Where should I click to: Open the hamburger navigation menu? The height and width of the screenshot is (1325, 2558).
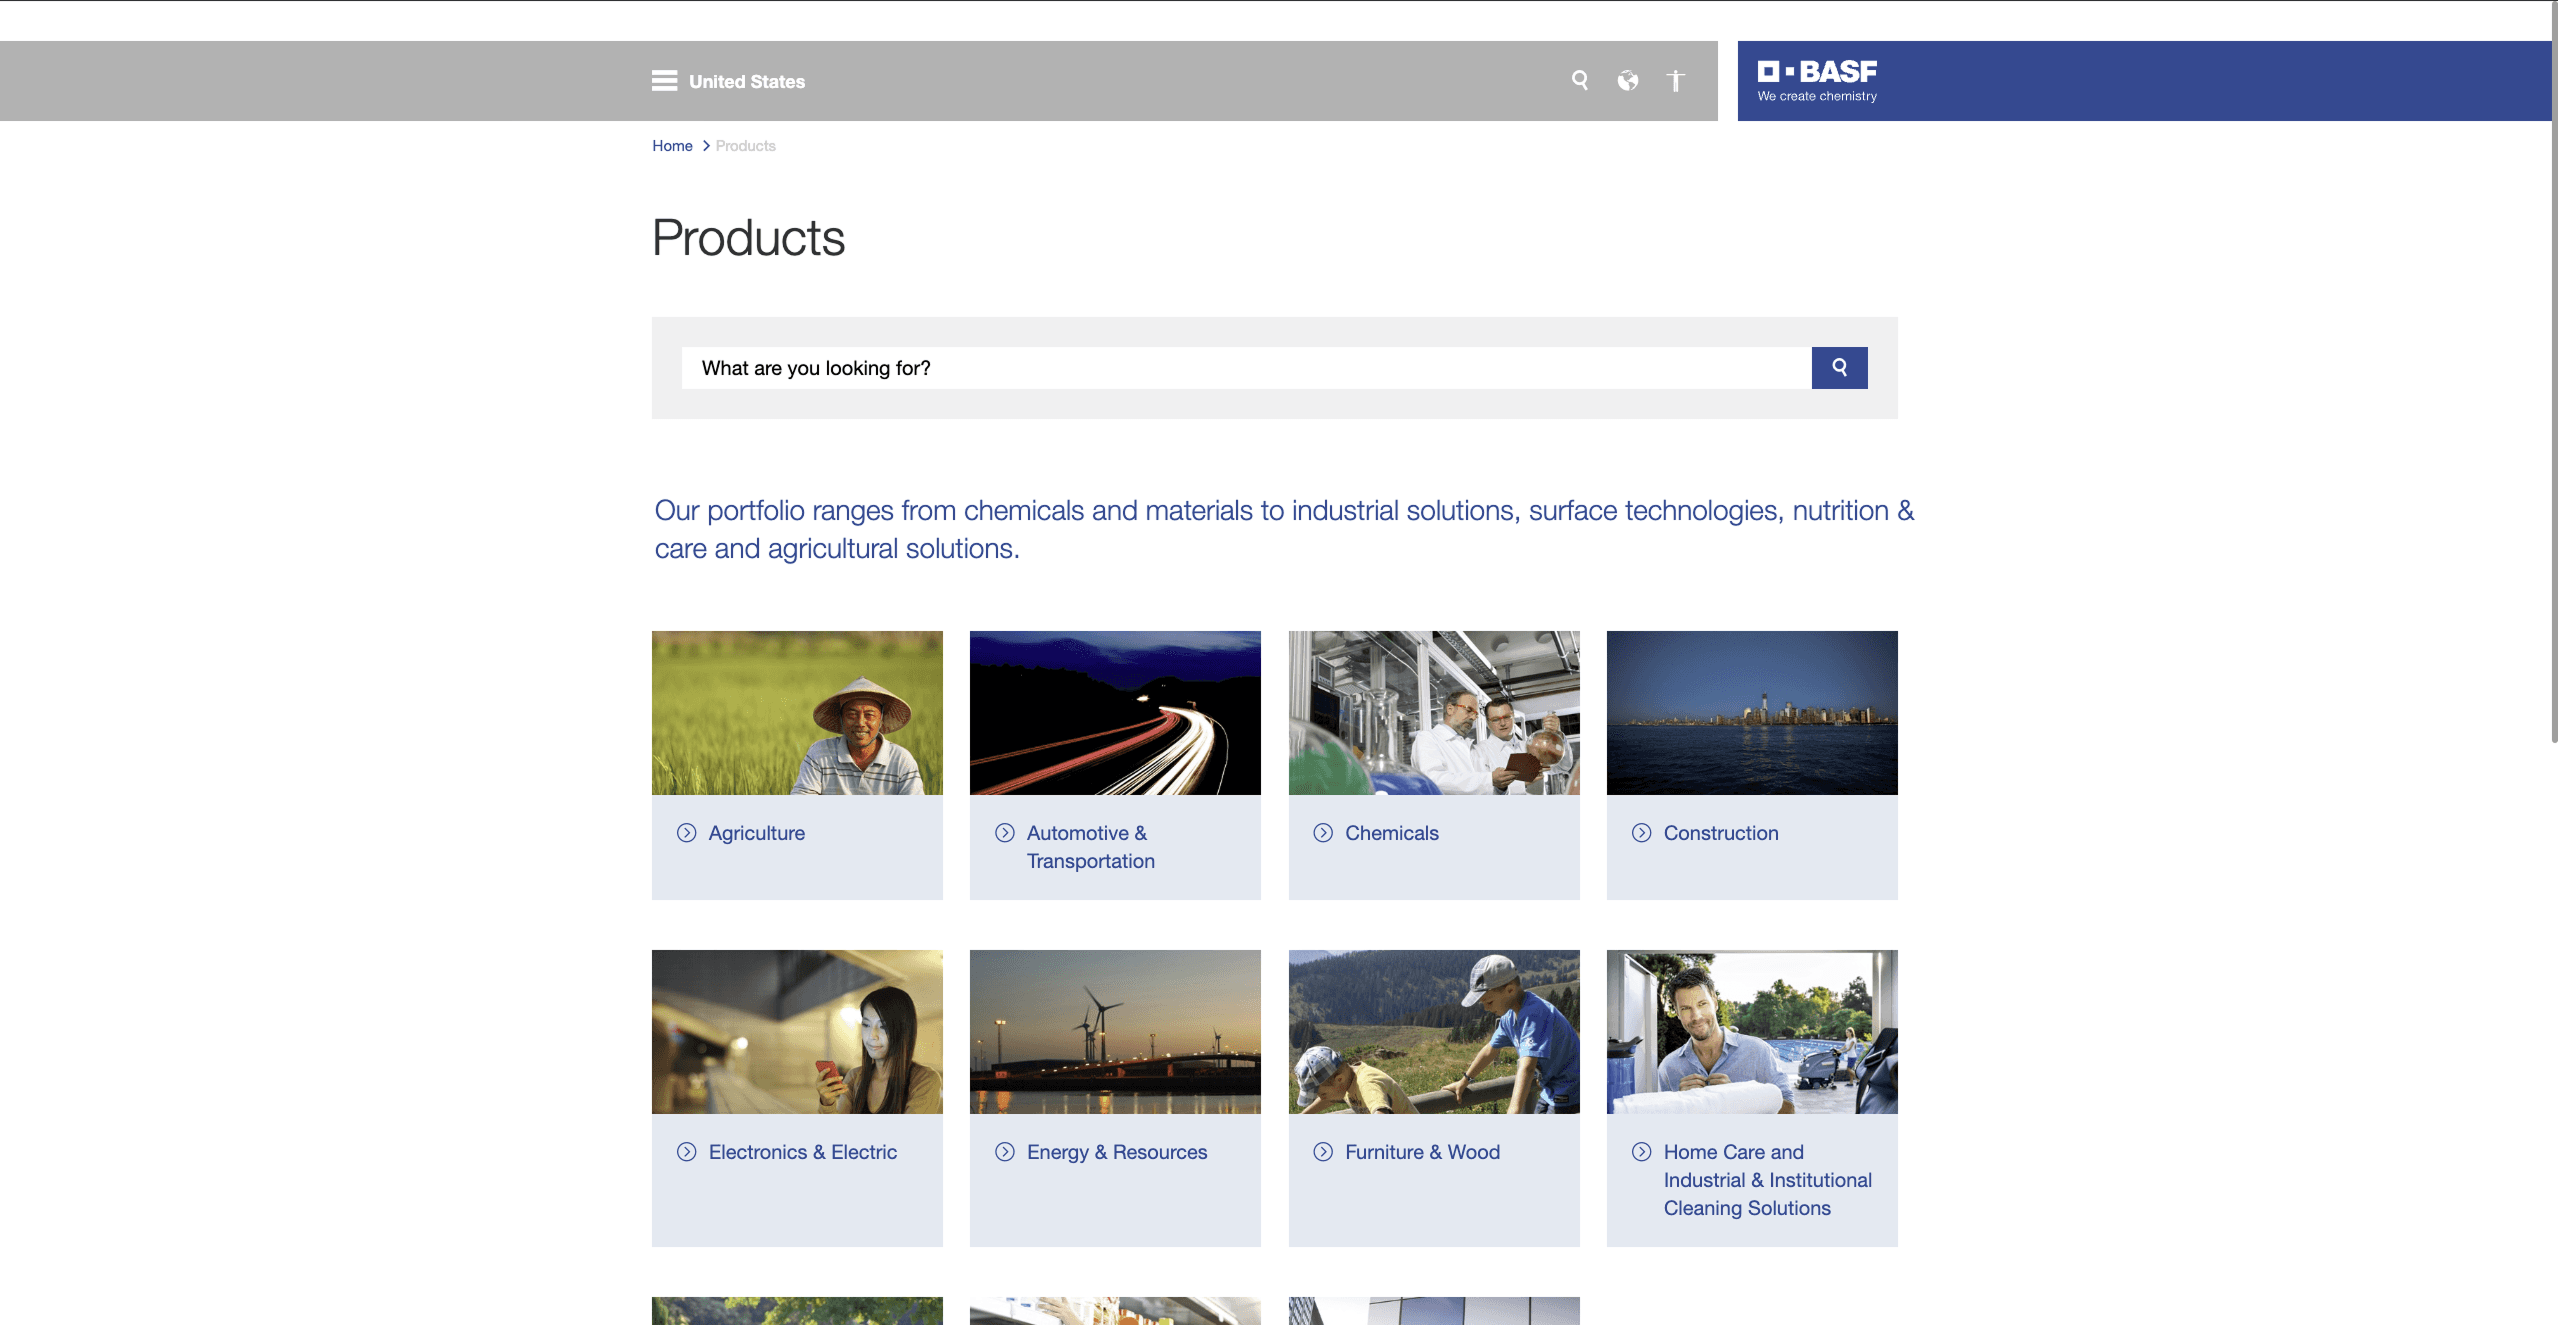pyautogui.click(x=664, y=81)
